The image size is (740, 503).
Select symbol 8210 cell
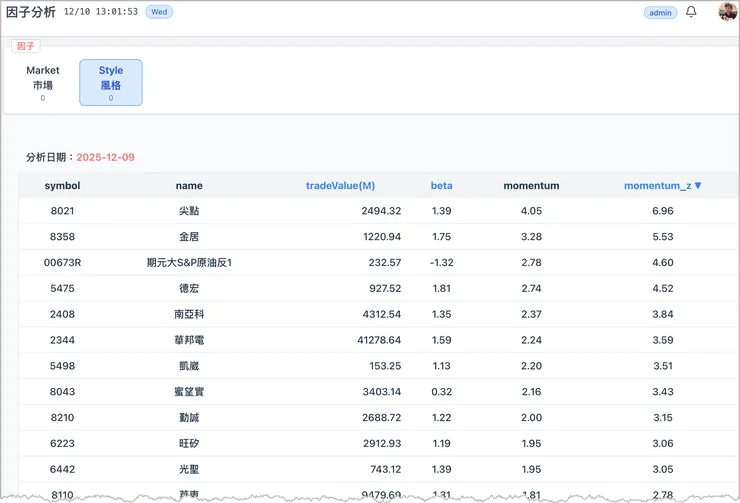tap(62, 418)
